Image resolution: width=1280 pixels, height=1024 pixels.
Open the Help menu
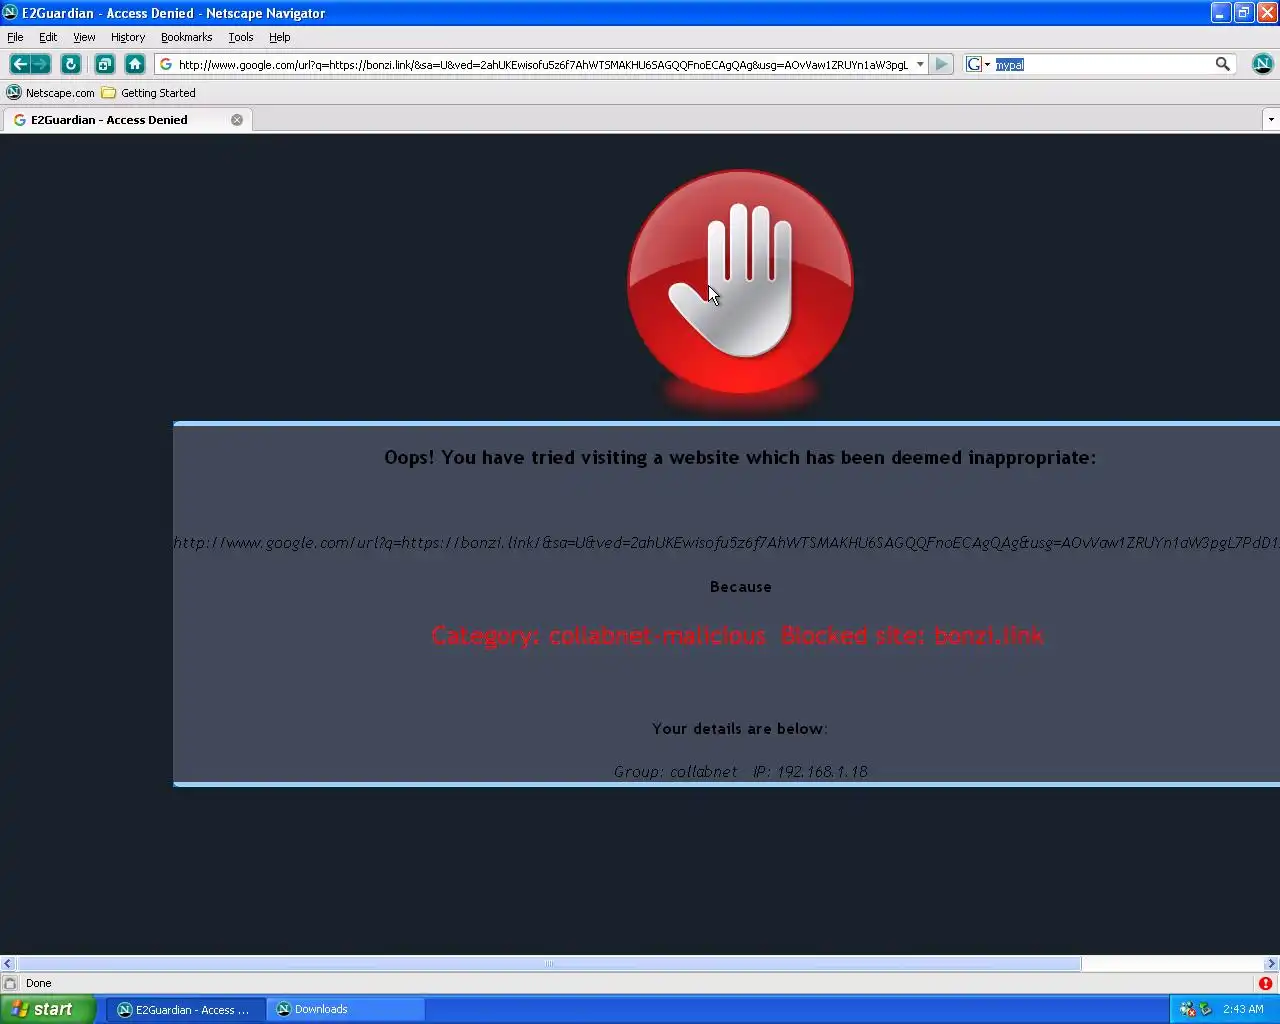(280, 37)
